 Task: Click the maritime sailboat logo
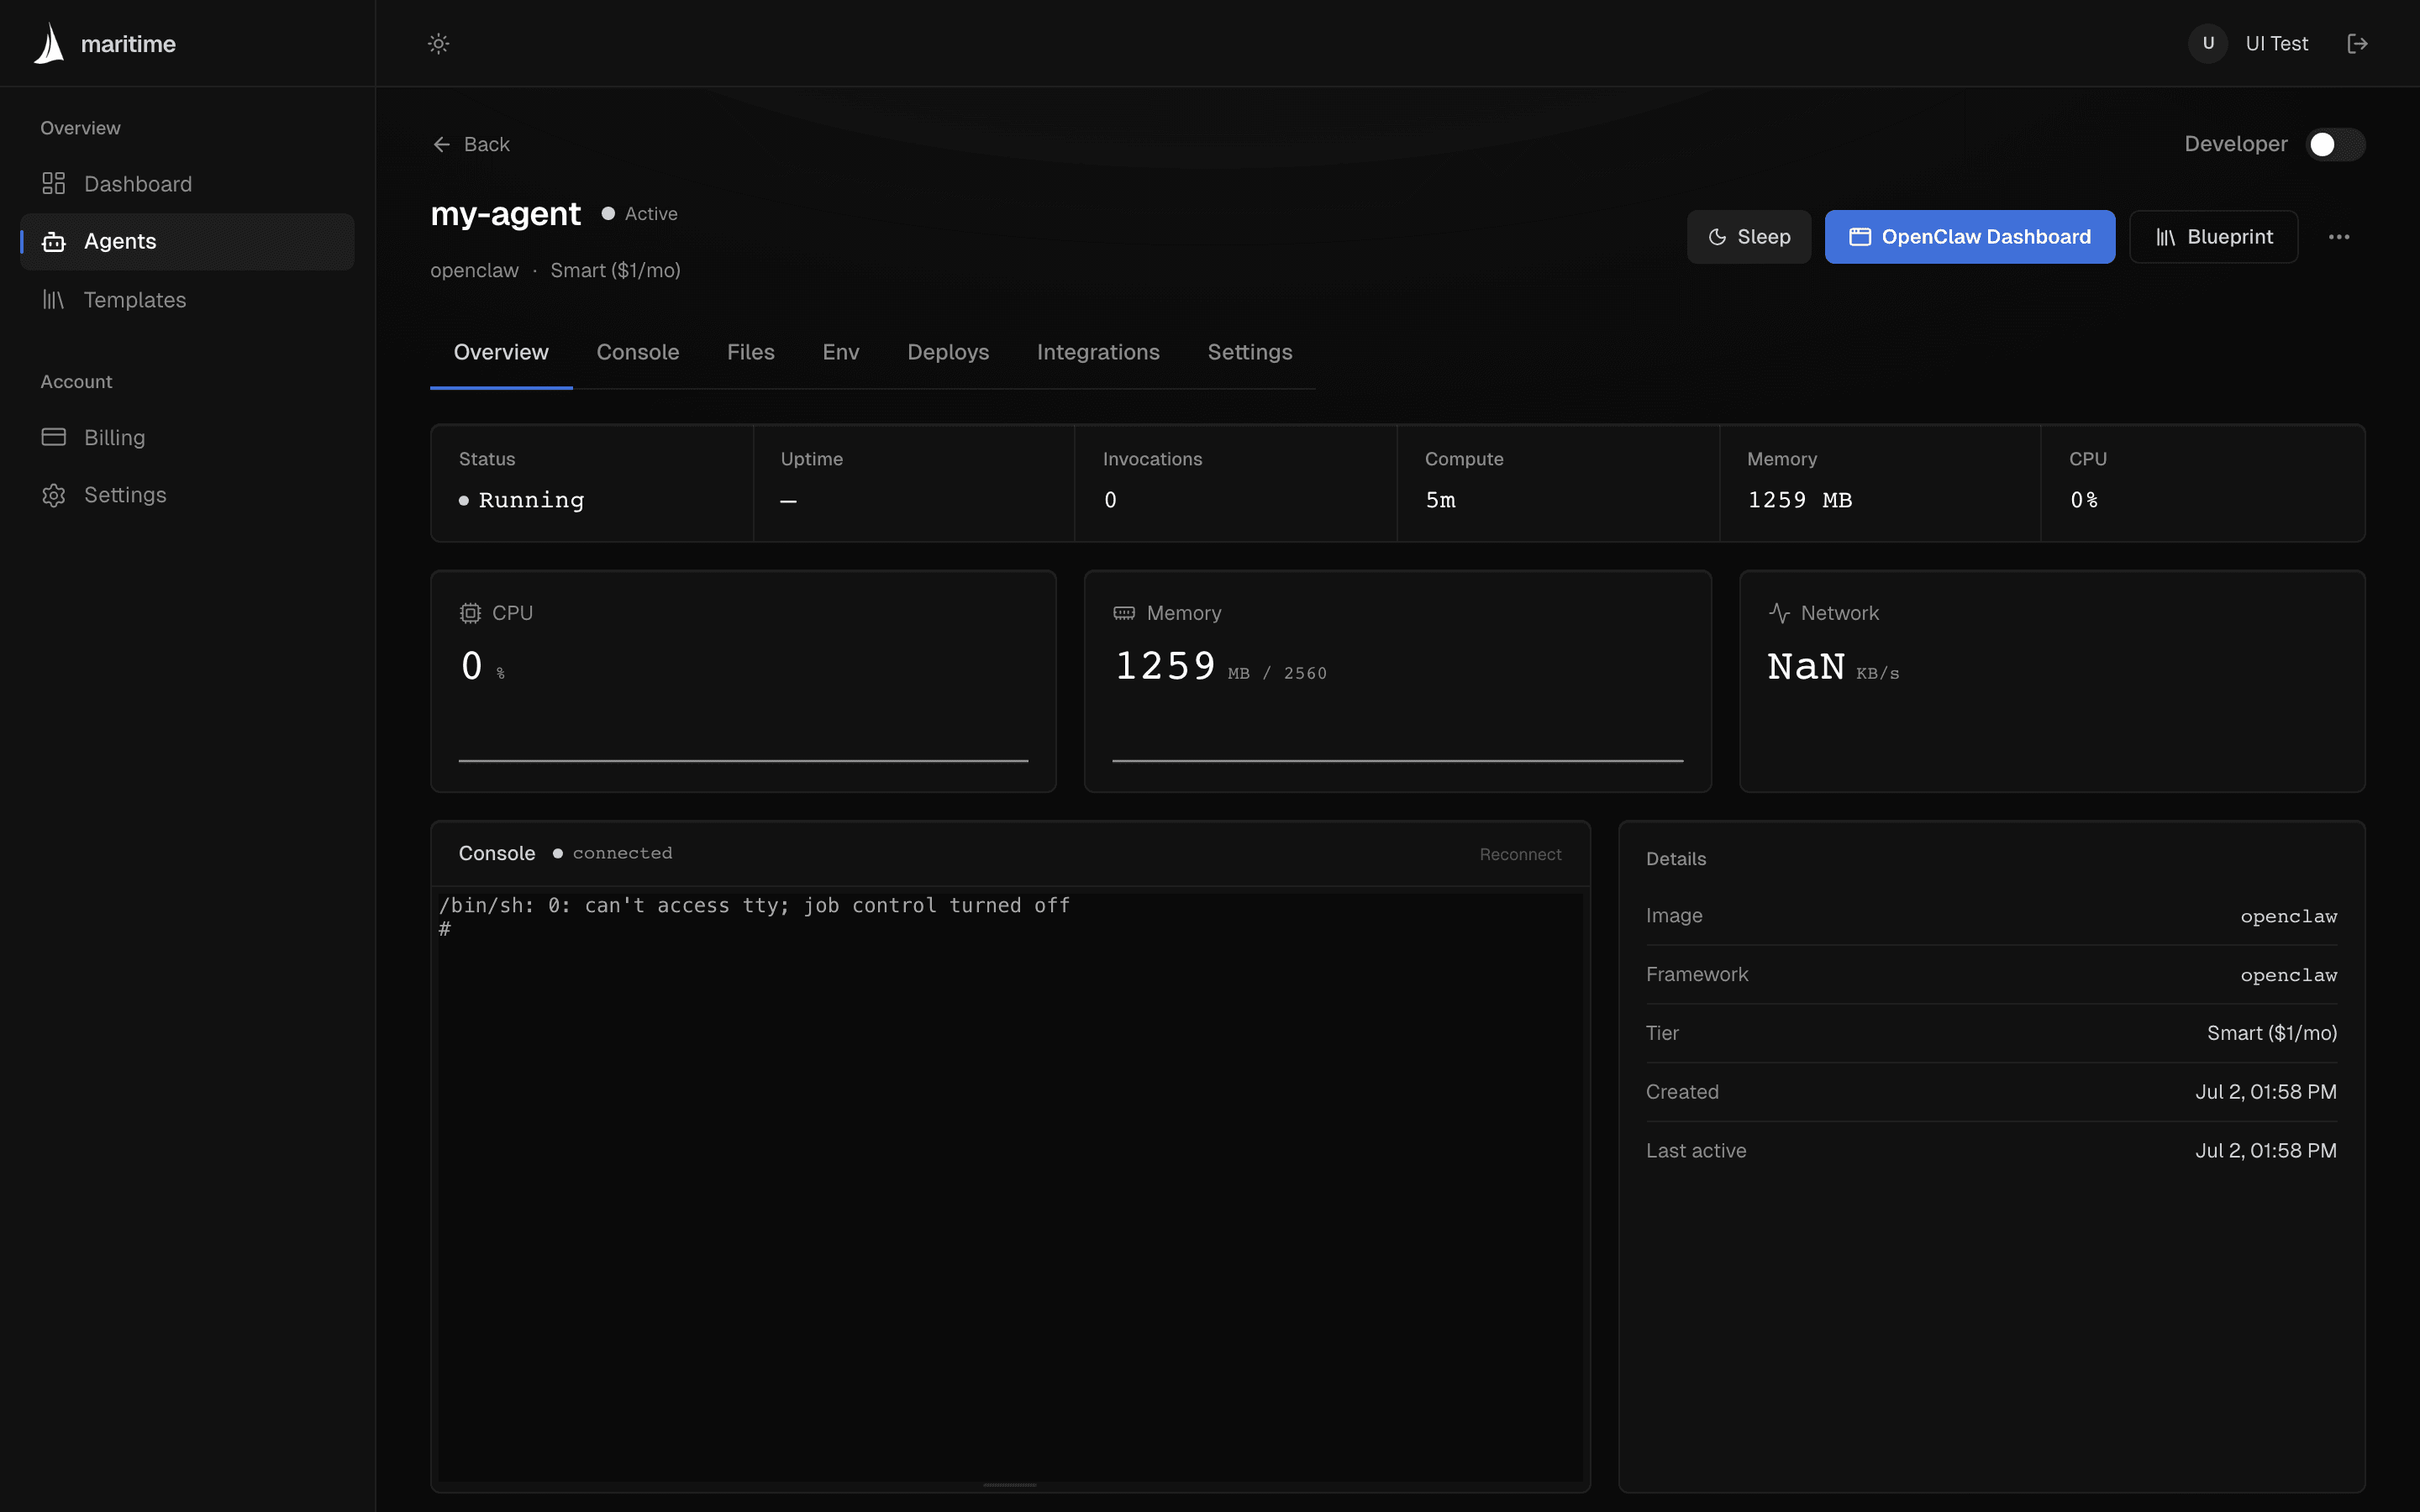pos(49,43)
